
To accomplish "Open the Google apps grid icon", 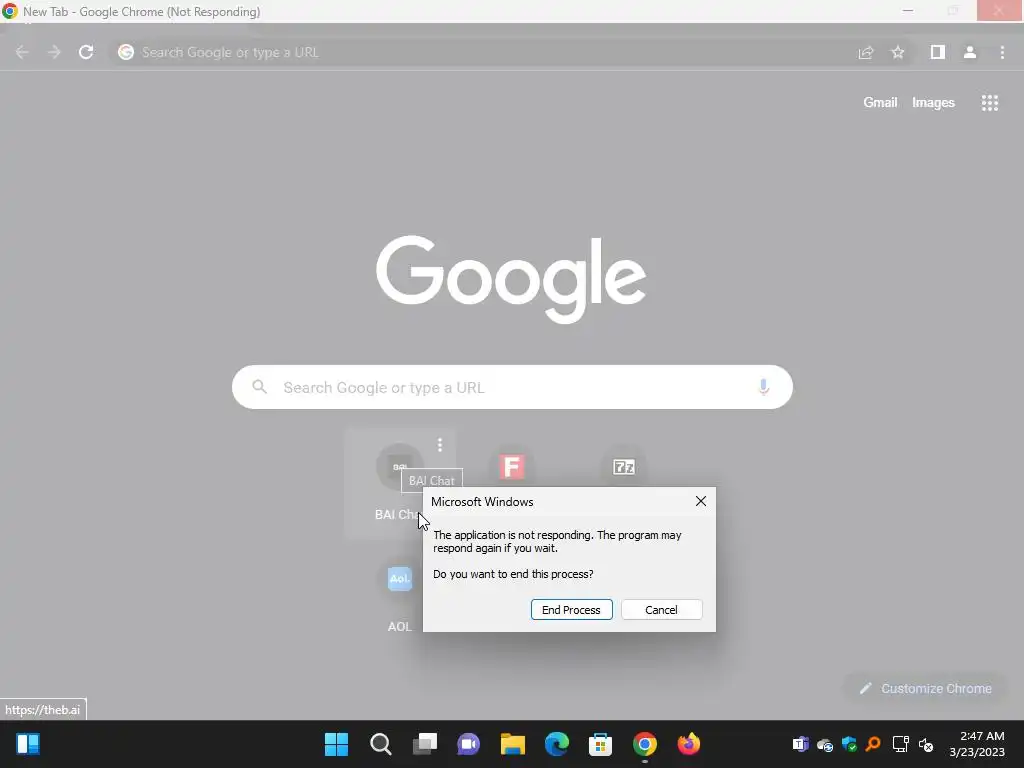I will click(x=990, y=103).
